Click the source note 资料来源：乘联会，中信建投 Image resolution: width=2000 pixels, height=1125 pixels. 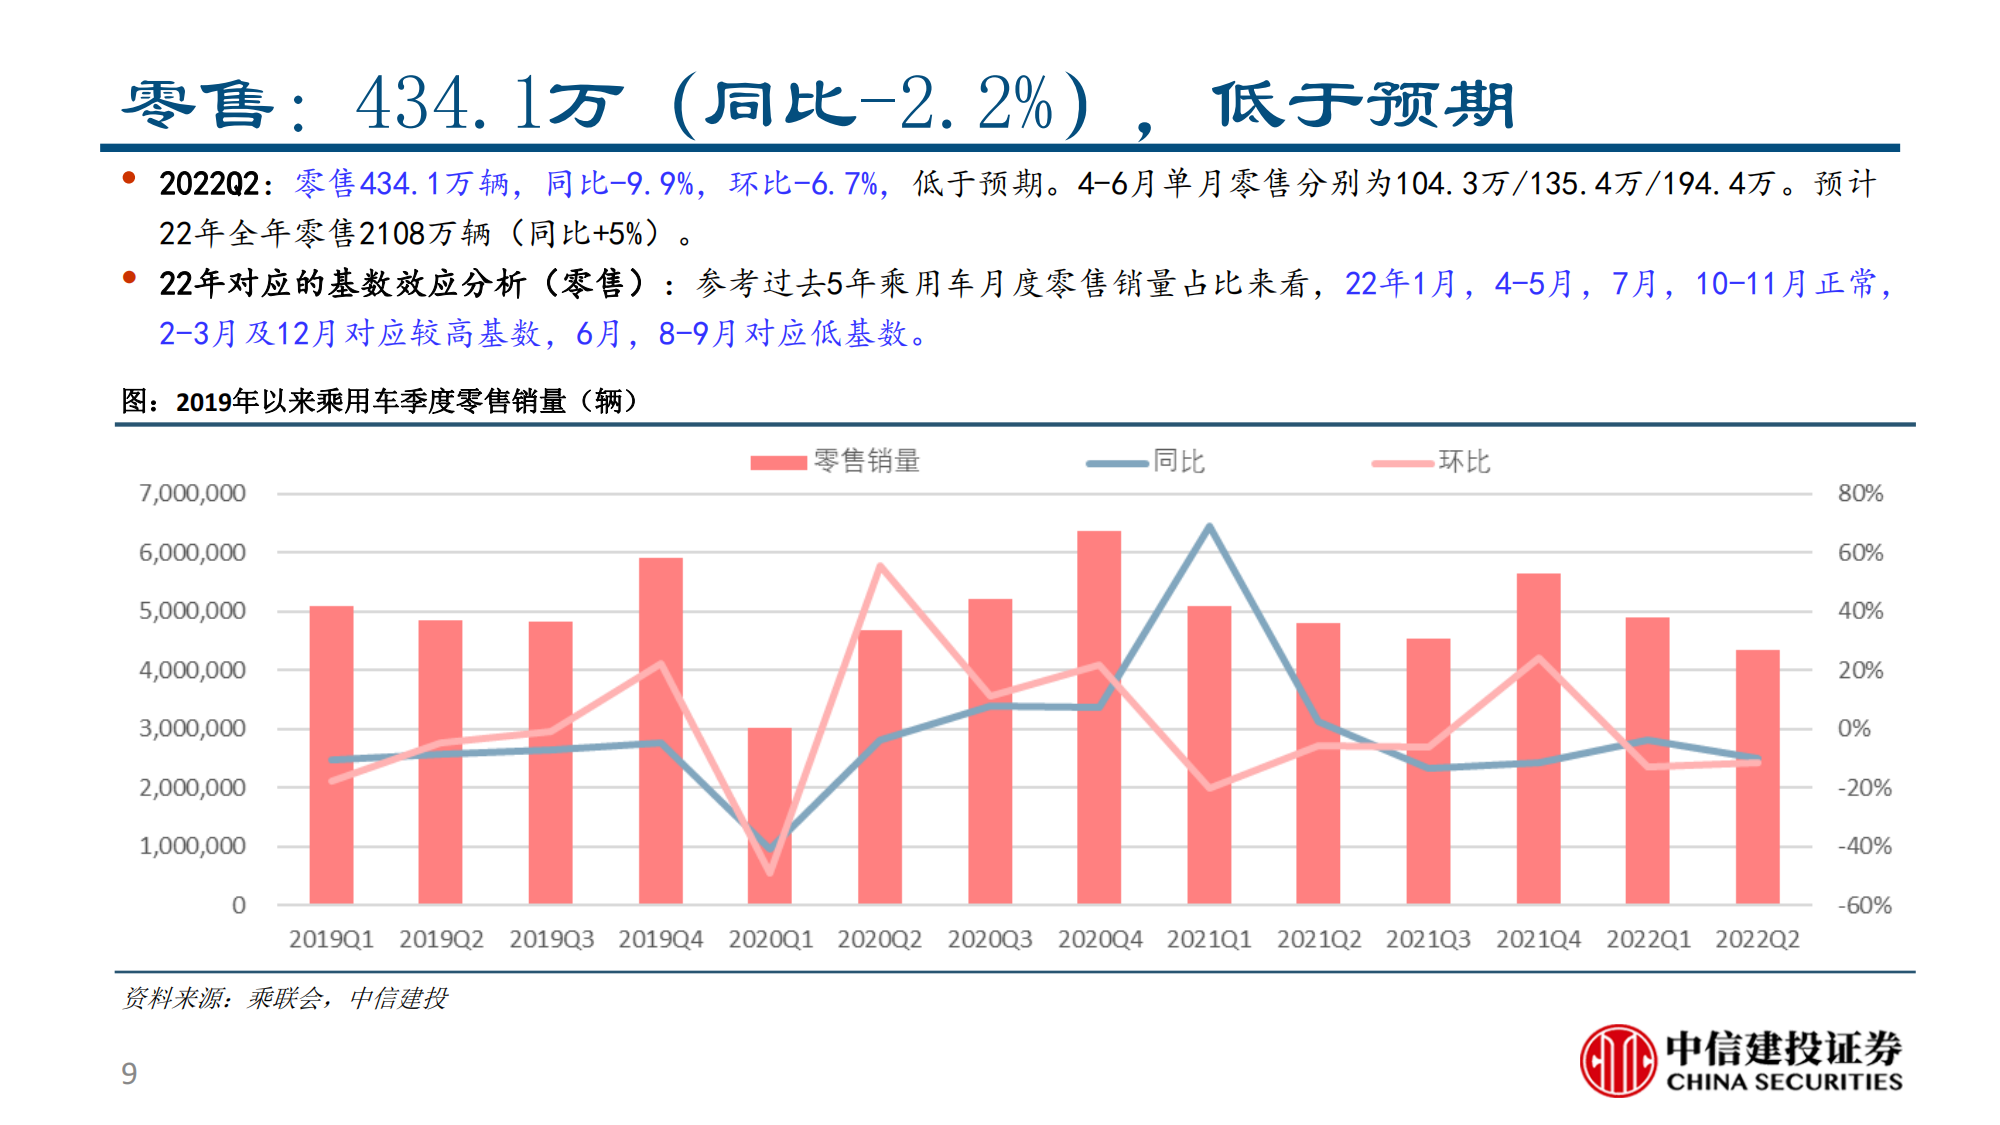click(x=285, y=998)
